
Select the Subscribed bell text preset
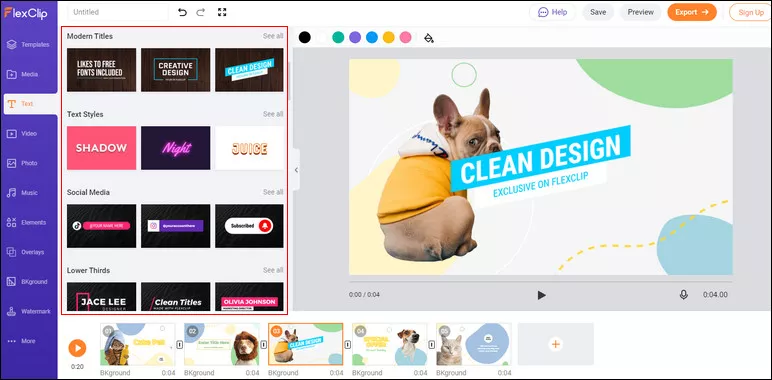pos(249,226)
